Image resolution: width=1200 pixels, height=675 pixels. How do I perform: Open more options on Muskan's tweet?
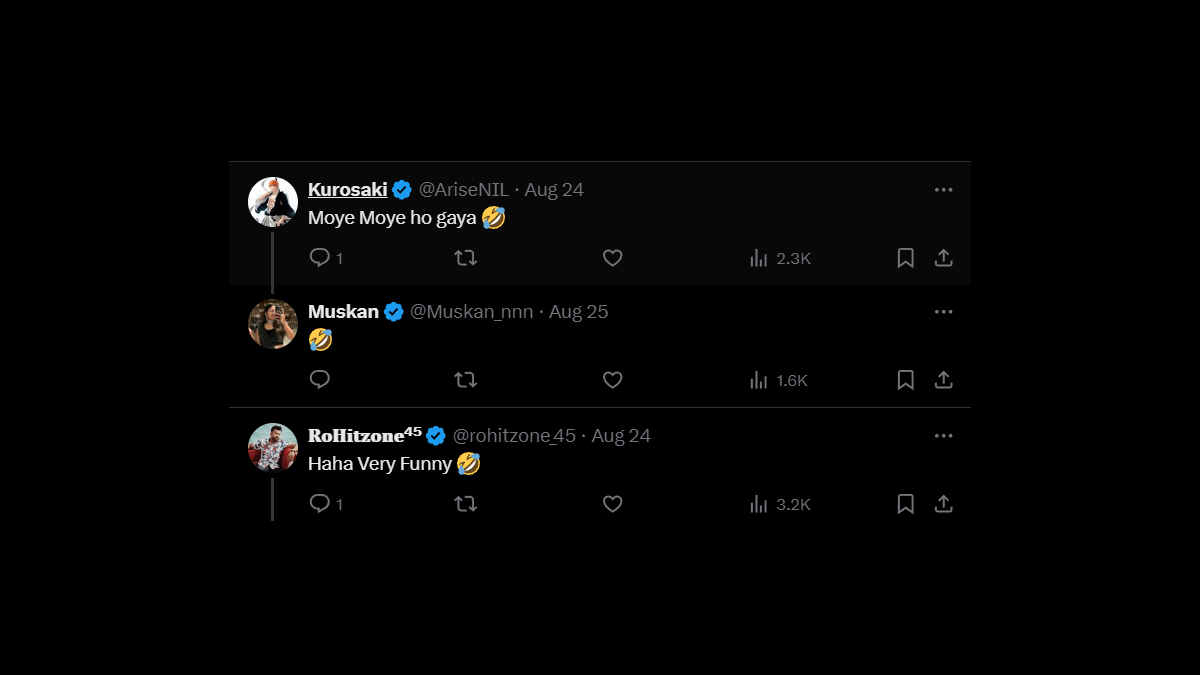(943, 312)
